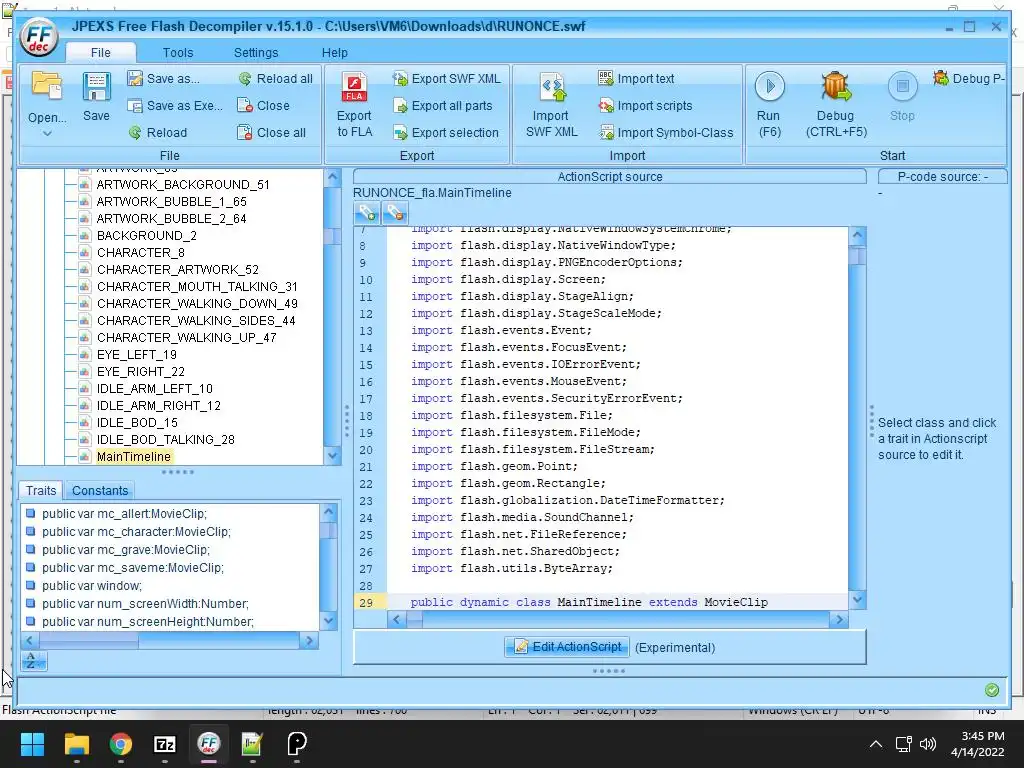
Task: Expand the Open dropdown arrow
Action: coord(47,134)
